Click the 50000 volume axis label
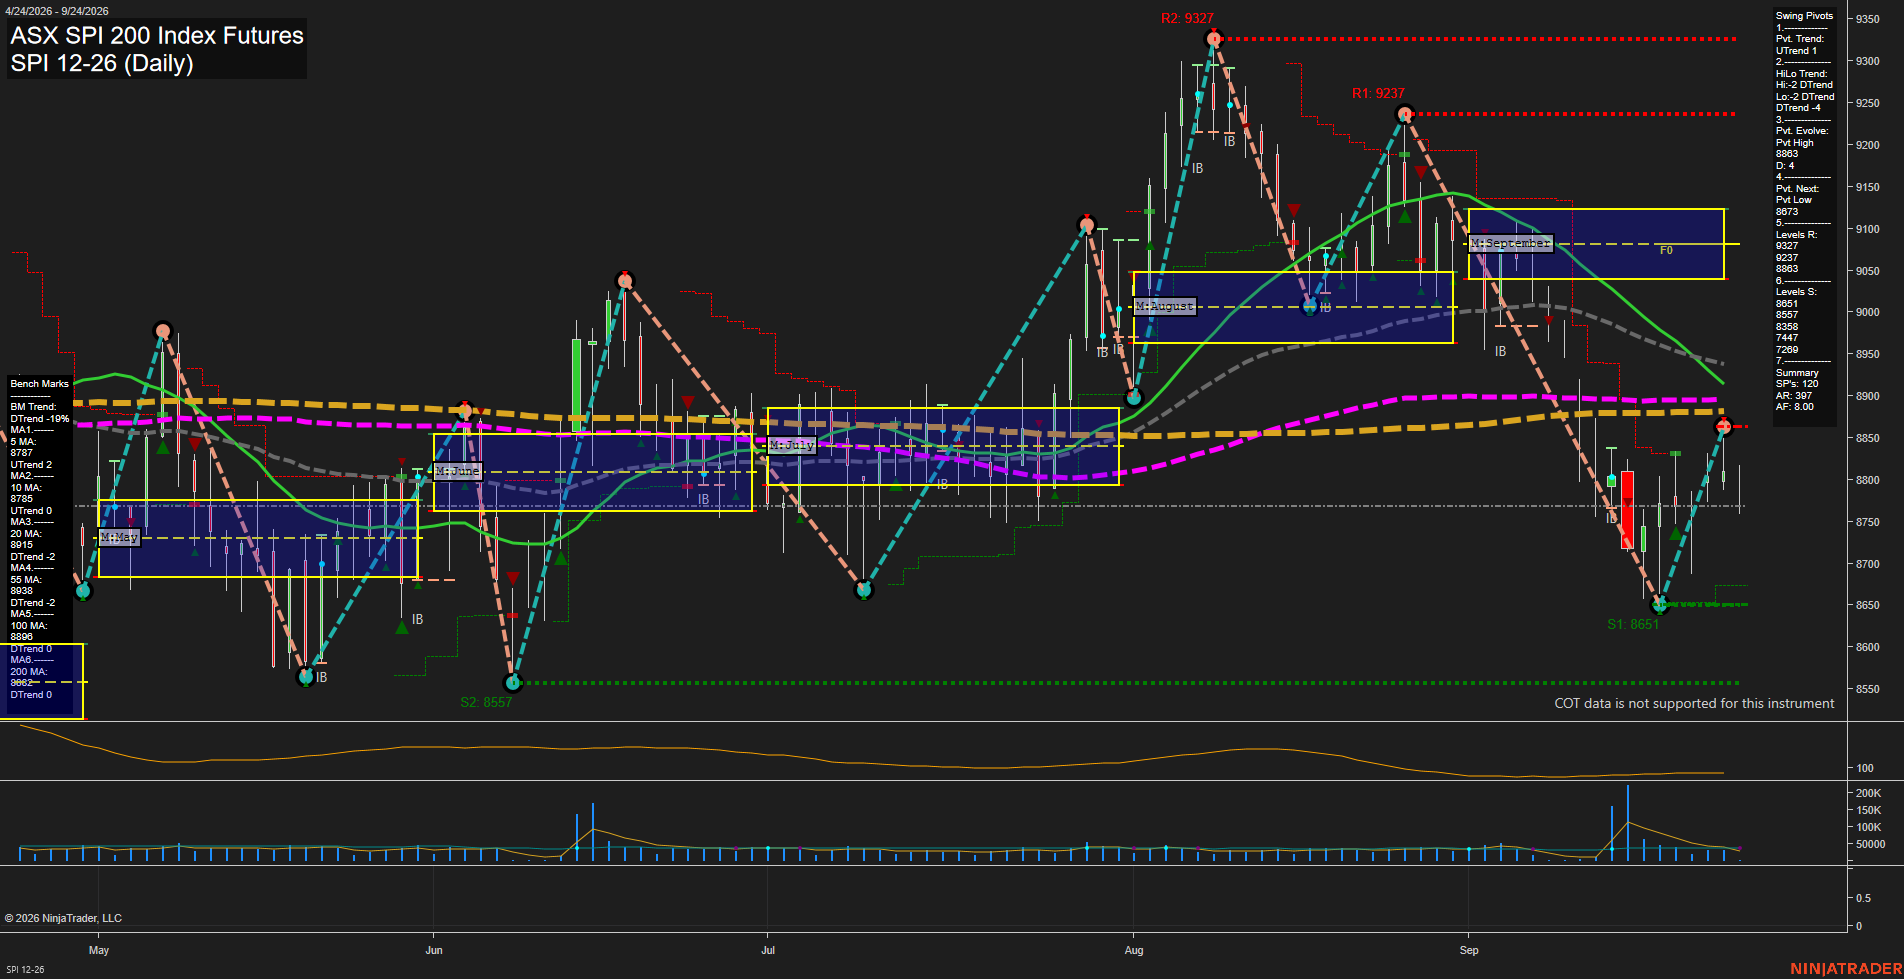The height and width of the screenshot is (979, 1904). tap(1870, 844)
